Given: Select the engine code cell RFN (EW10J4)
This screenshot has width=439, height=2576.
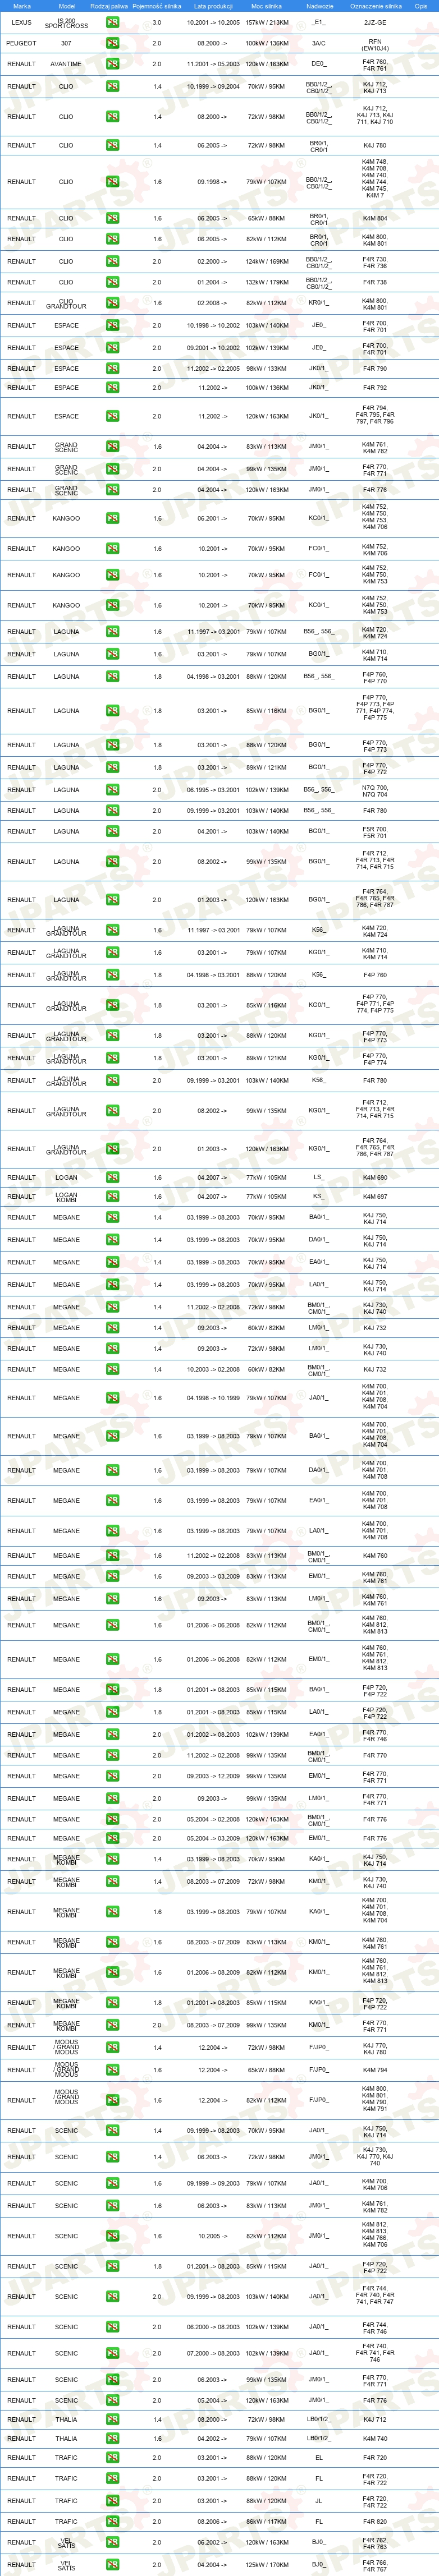Looking at the screenshot, I should tap(375, 44).
